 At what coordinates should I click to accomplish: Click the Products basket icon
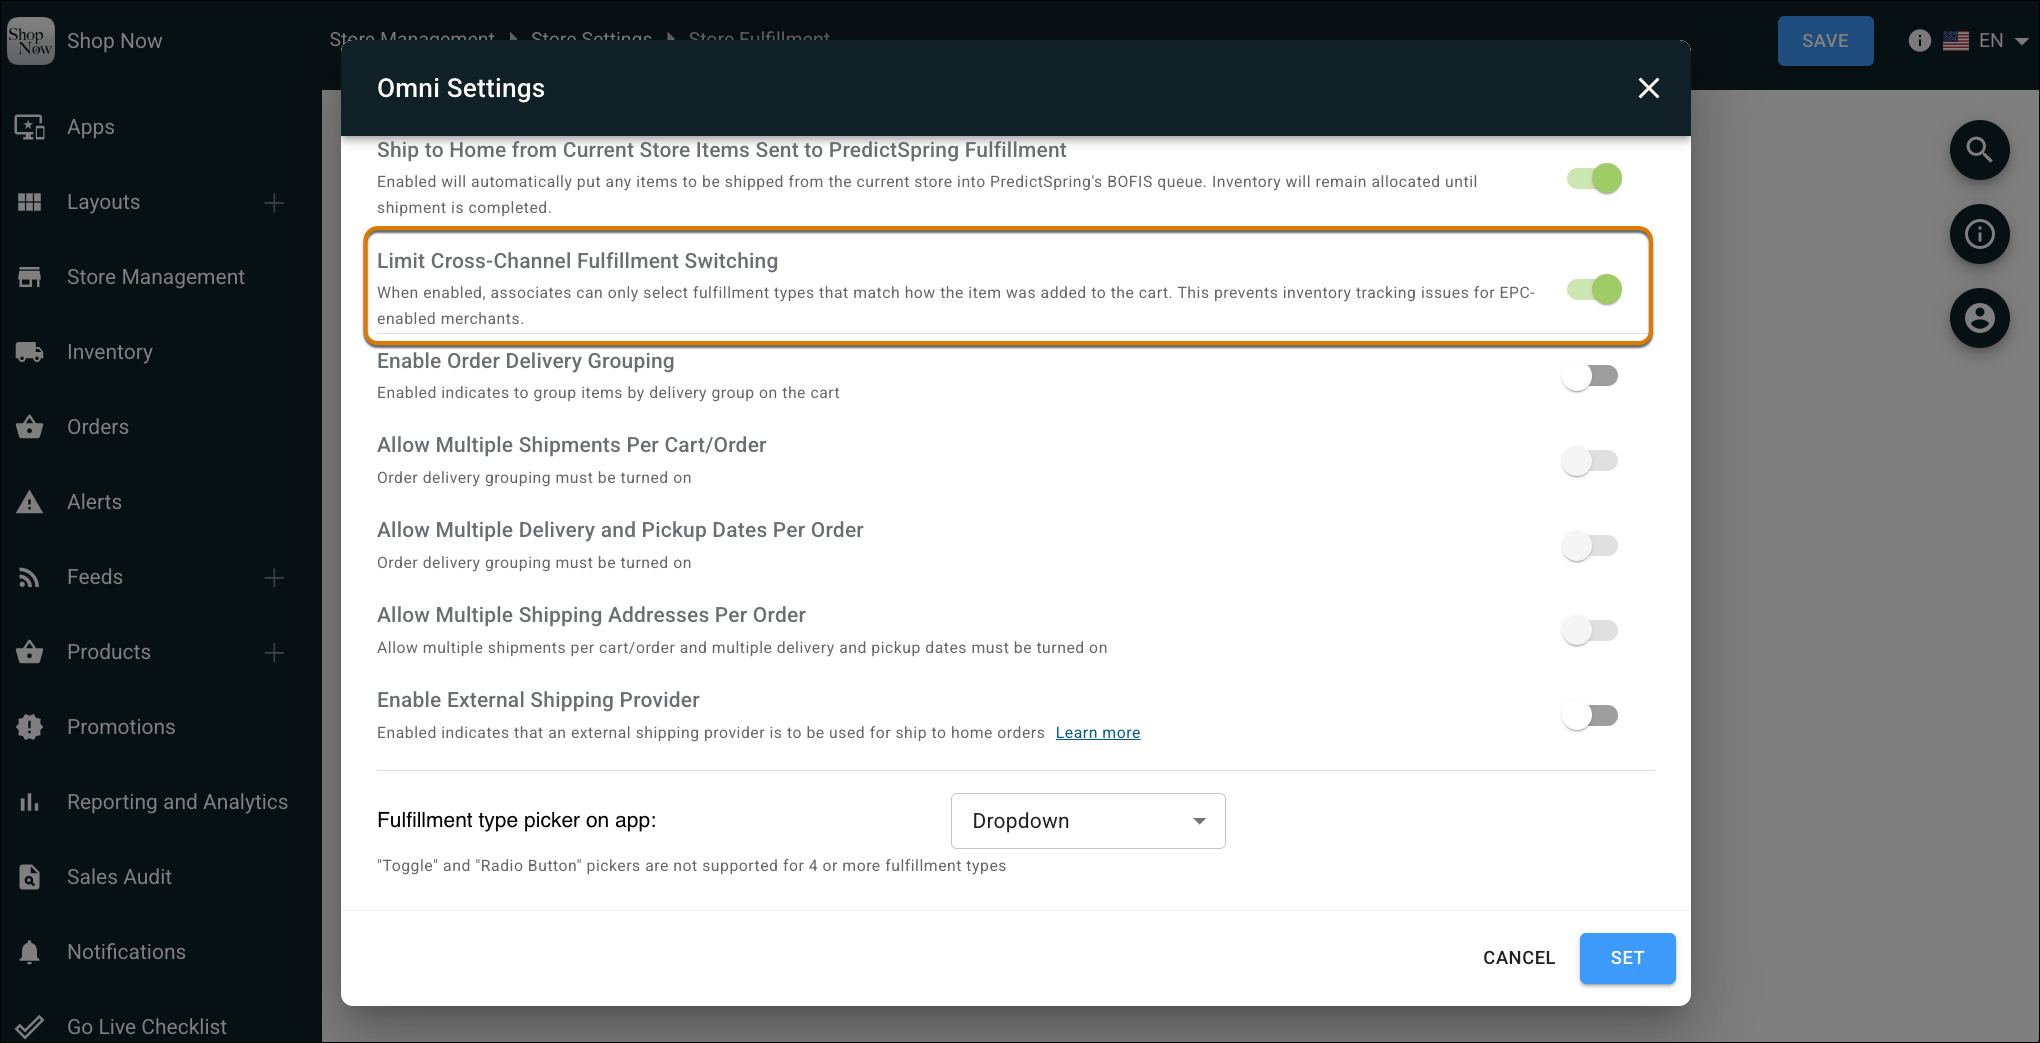(x=30, y=652)
